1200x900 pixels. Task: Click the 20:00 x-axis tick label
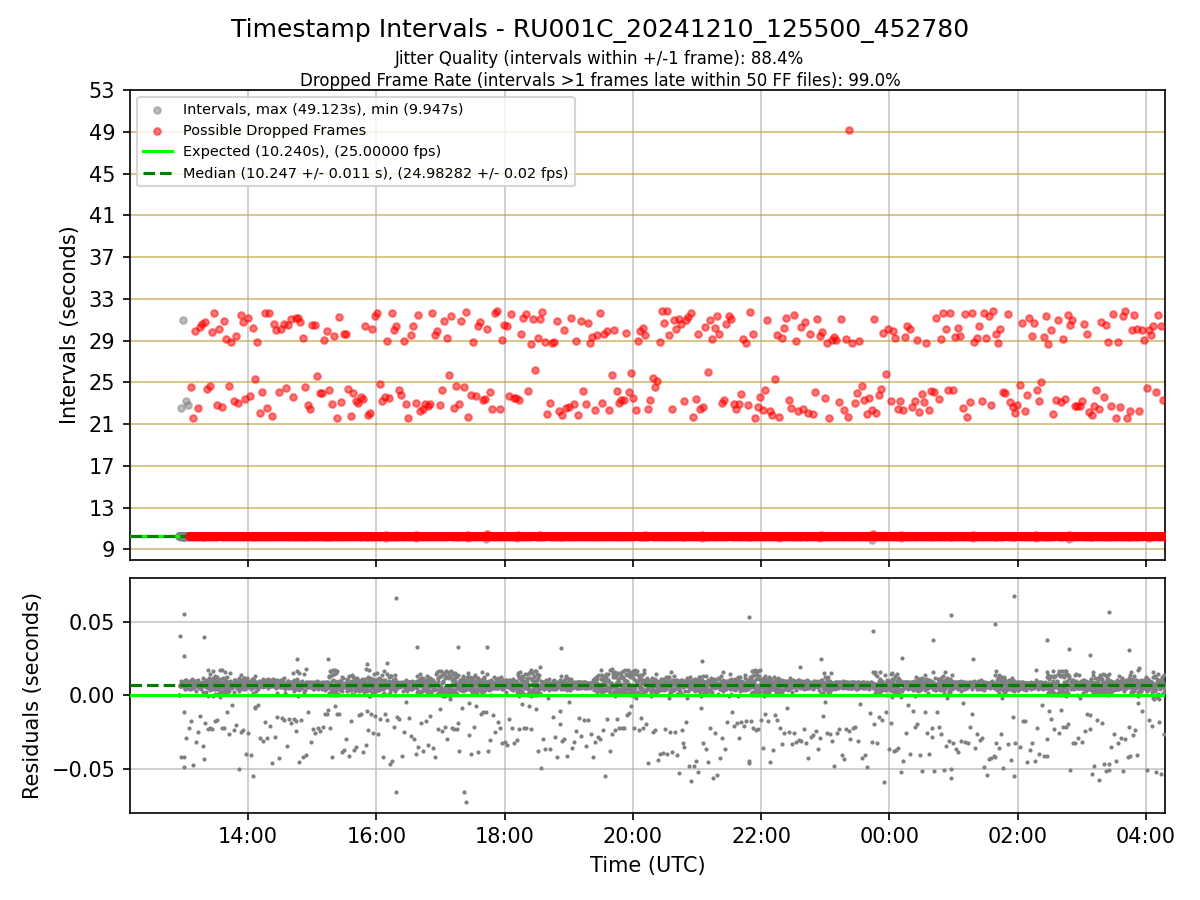click(632, 835)
